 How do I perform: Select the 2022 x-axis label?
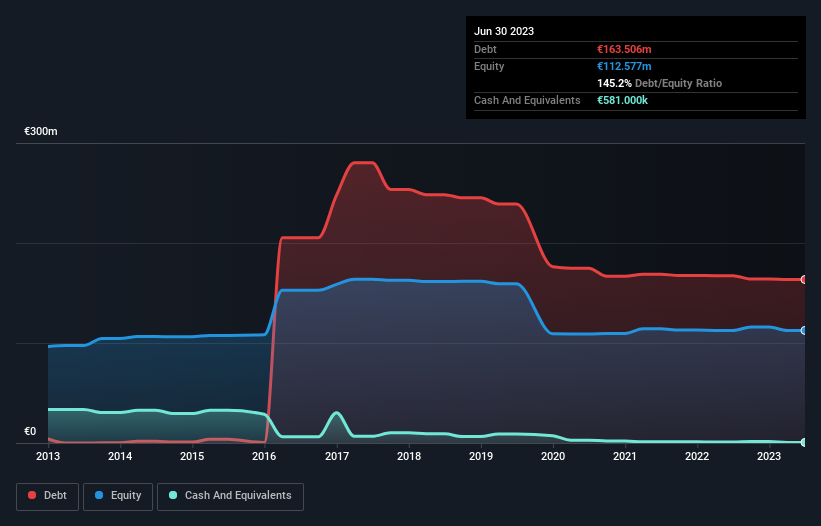point(697,456)
